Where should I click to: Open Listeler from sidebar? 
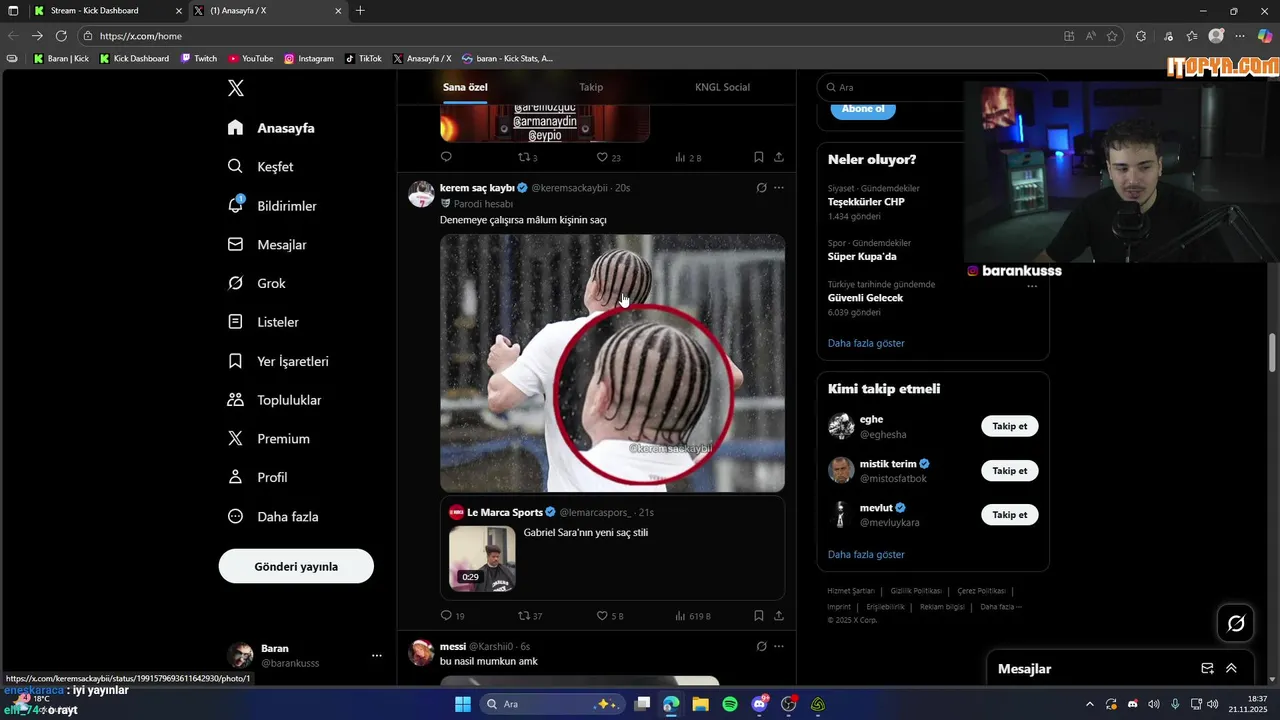click(x=263, y=322)
